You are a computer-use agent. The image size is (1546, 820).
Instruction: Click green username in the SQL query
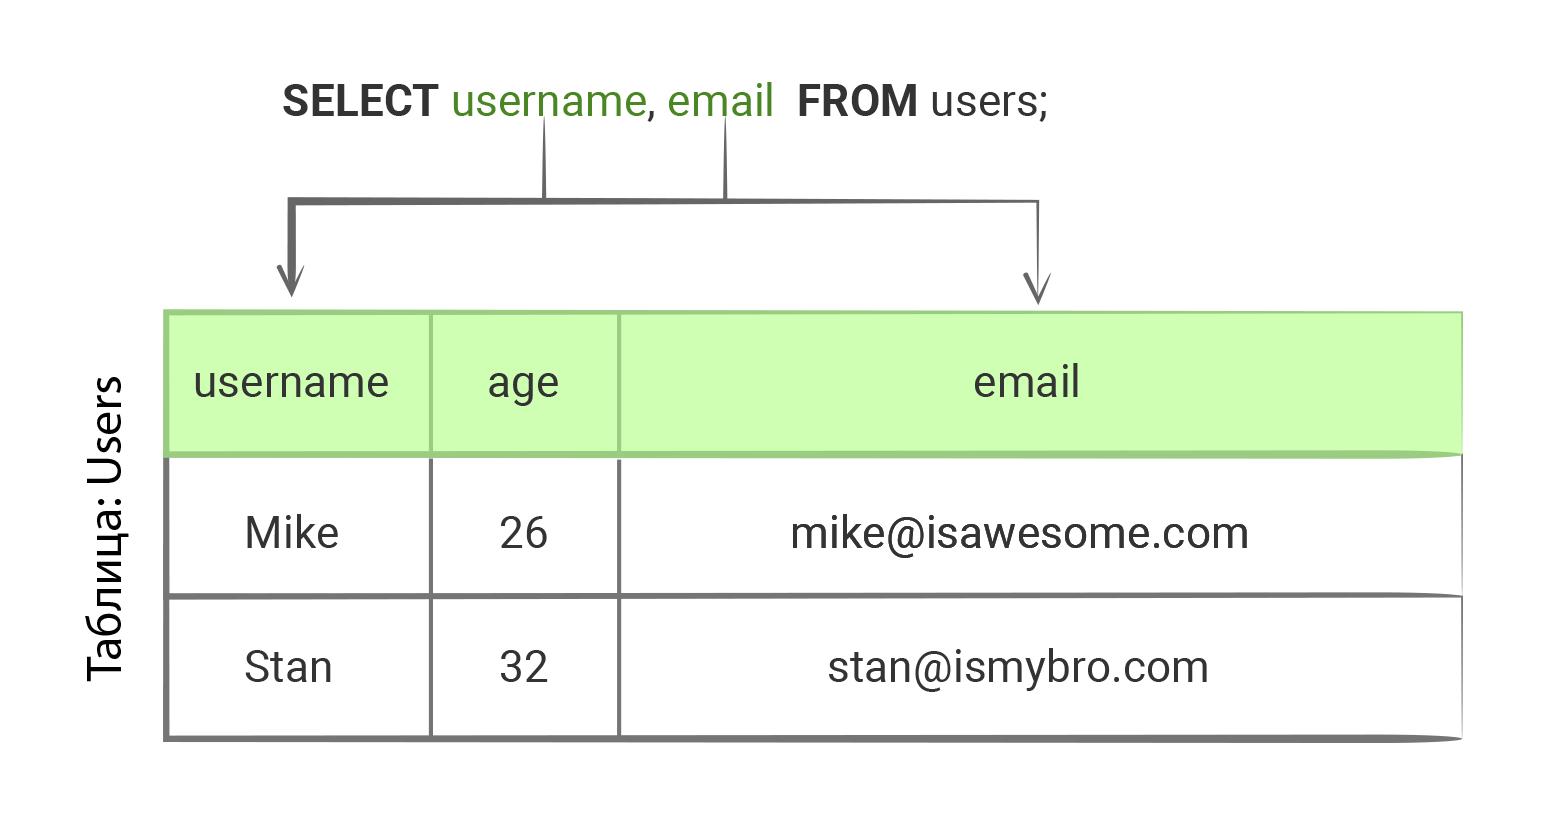[x=548, y=101]
